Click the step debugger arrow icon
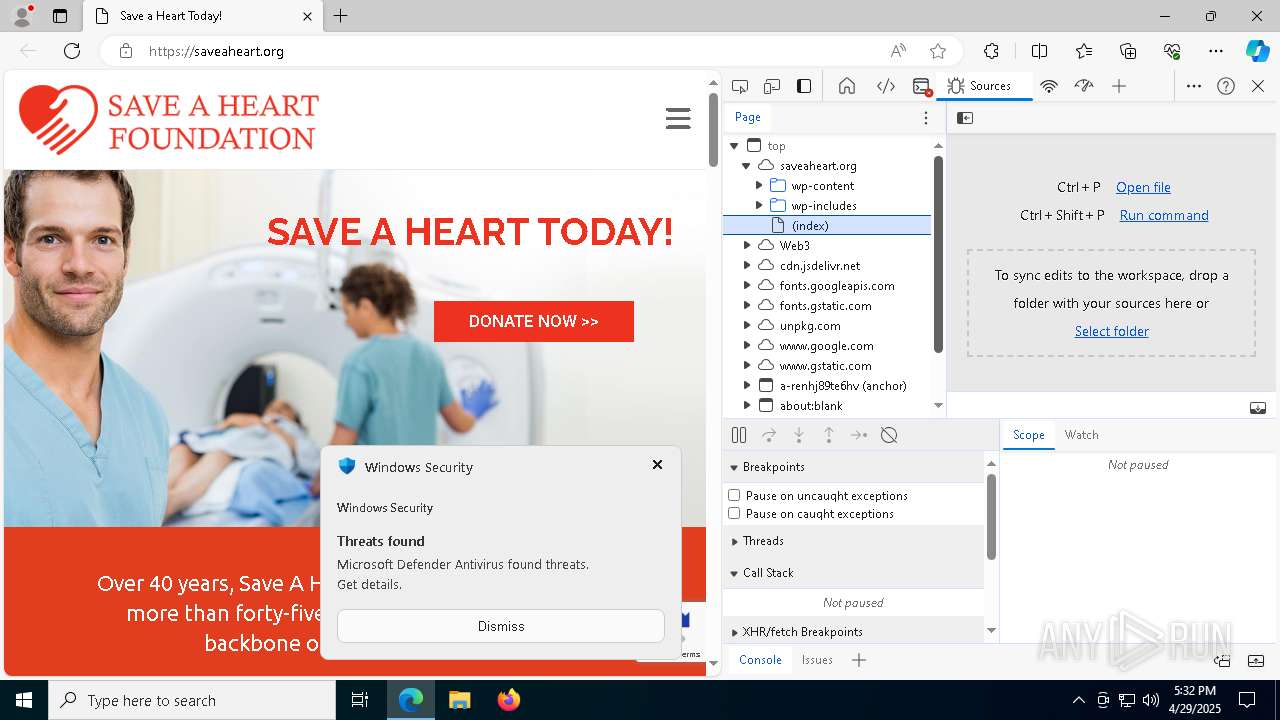This screenshot has height=720, width=1280. [x=859, y=435]
